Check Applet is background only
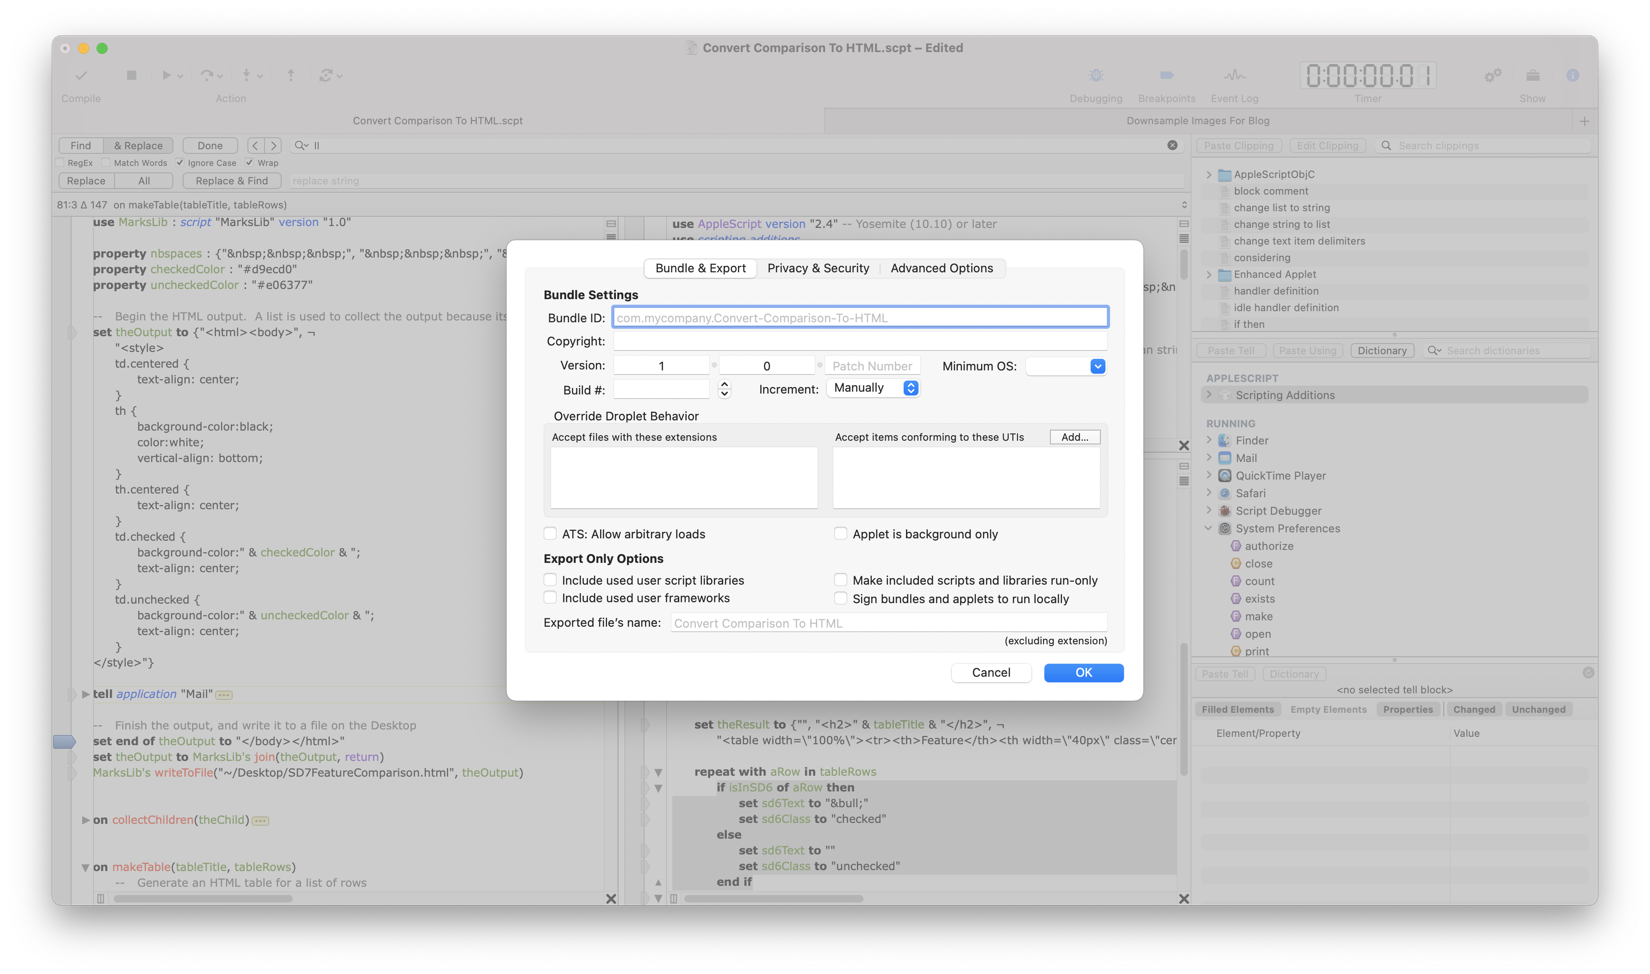 tap(841, 534)
